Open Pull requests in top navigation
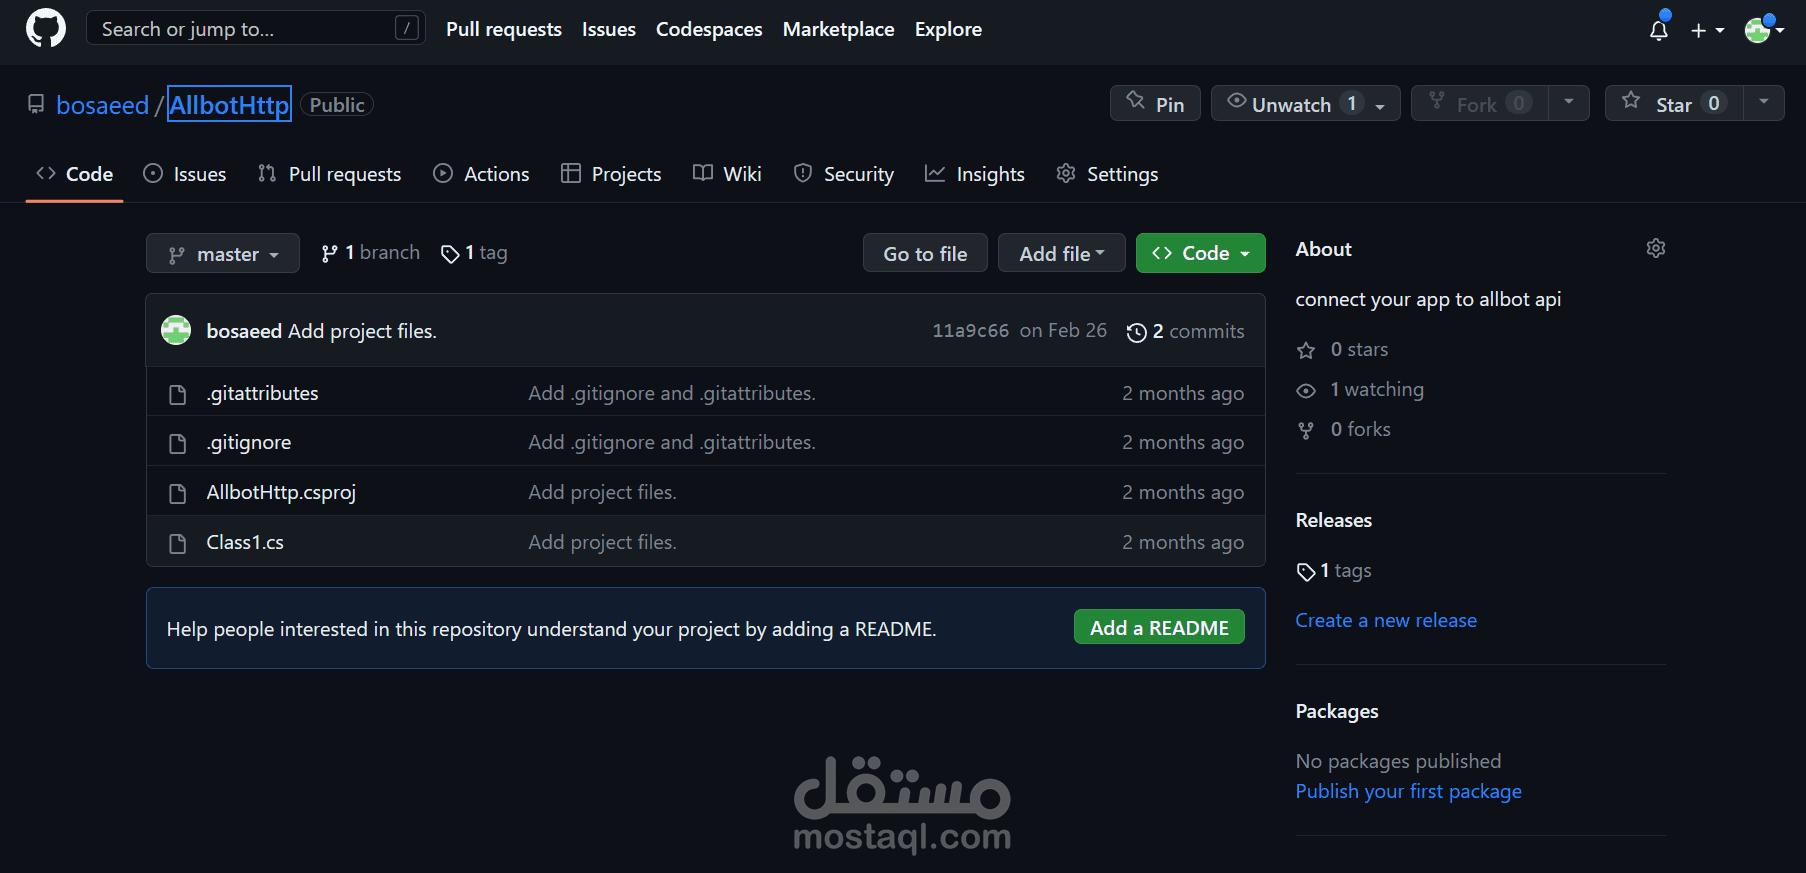The height and width of the screenshot is (873, 1806). (504, 29)
